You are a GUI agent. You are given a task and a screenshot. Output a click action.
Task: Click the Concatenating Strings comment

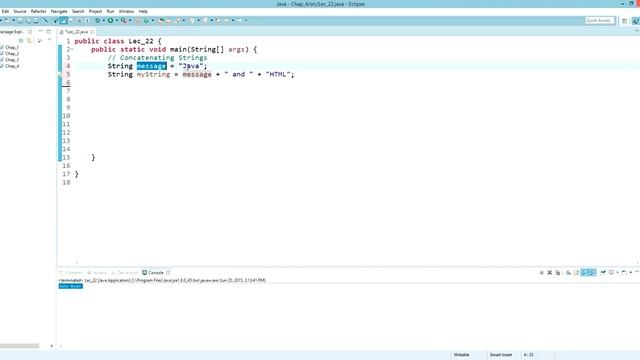coord(158,58)
